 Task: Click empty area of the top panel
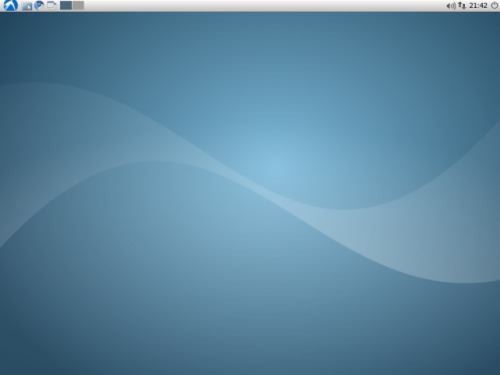(x=263, y=5)
